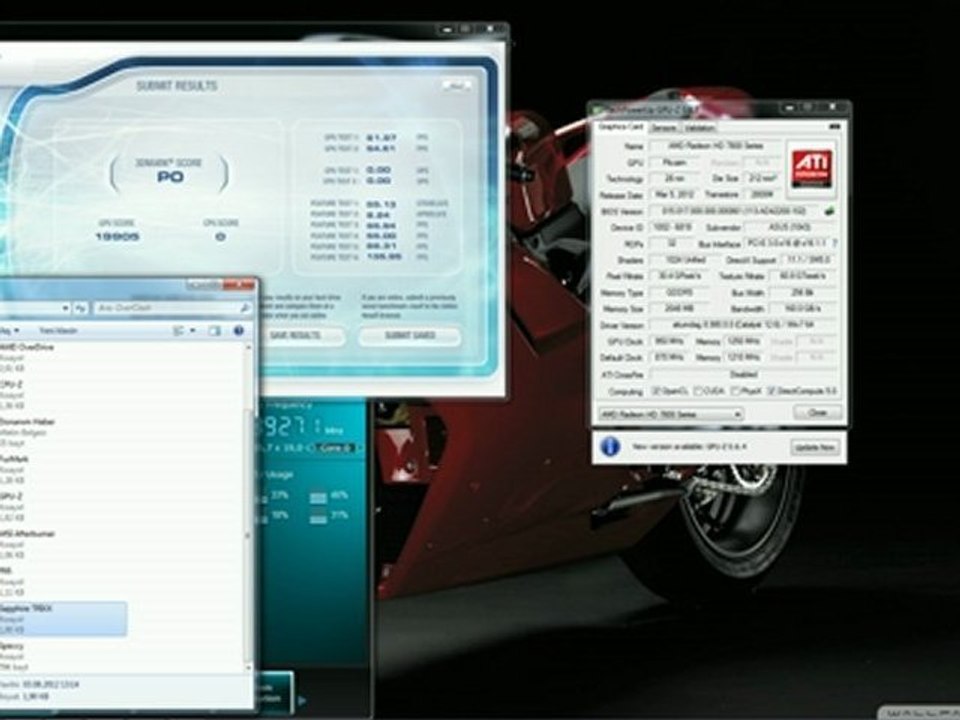The image size is (960, 720).
Task: Toggle the PhysX checkbox
Action: [736, 391]
